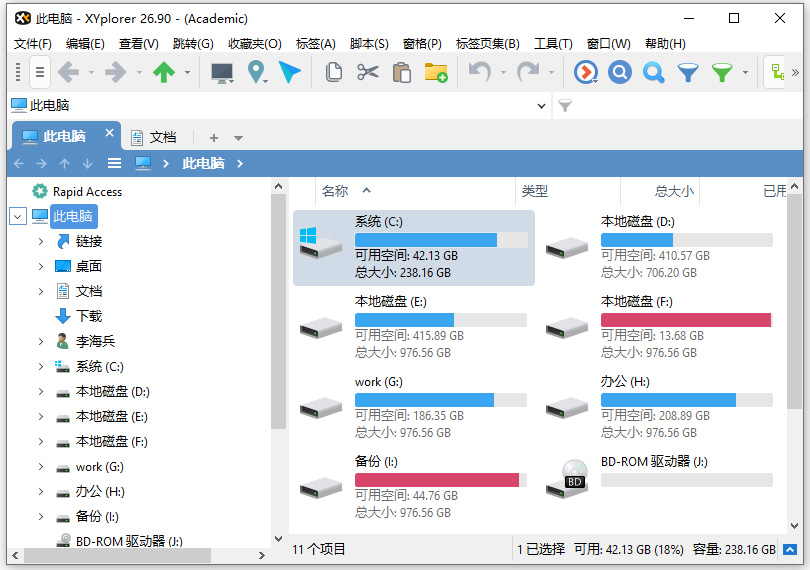
Task: Toggle the address bar filter funnel
Action: click(x=565, y=105)
